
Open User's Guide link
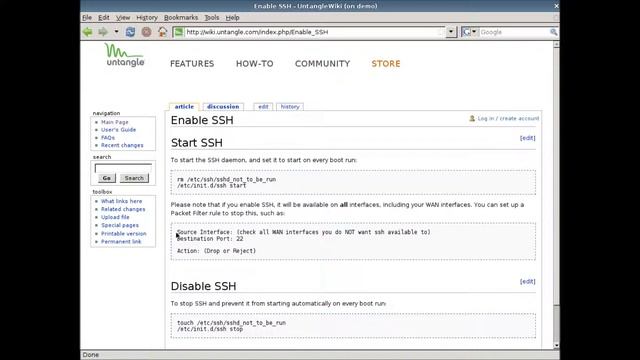118,130
